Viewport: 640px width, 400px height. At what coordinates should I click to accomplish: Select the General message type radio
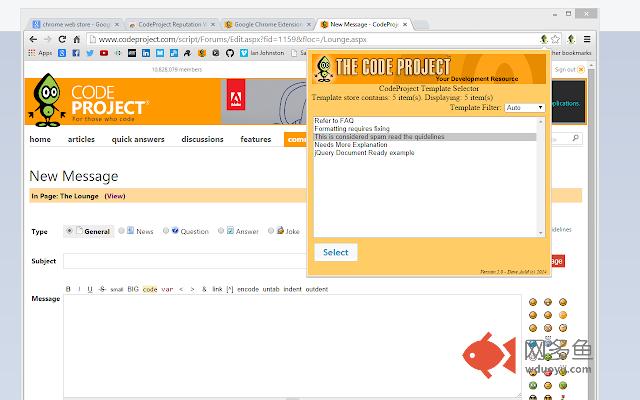69,231
